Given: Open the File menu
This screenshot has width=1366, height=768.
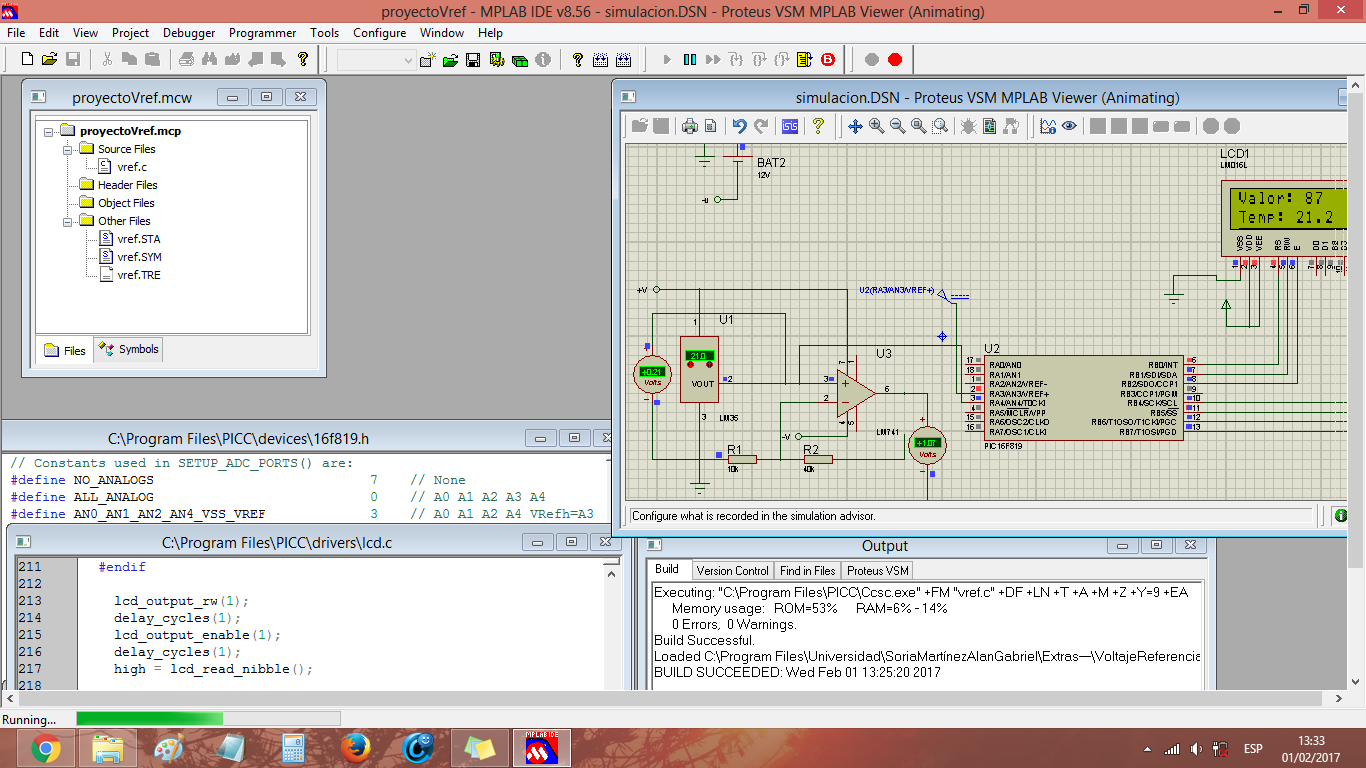Looking at the screenshot, I should (x=16, y=33).
